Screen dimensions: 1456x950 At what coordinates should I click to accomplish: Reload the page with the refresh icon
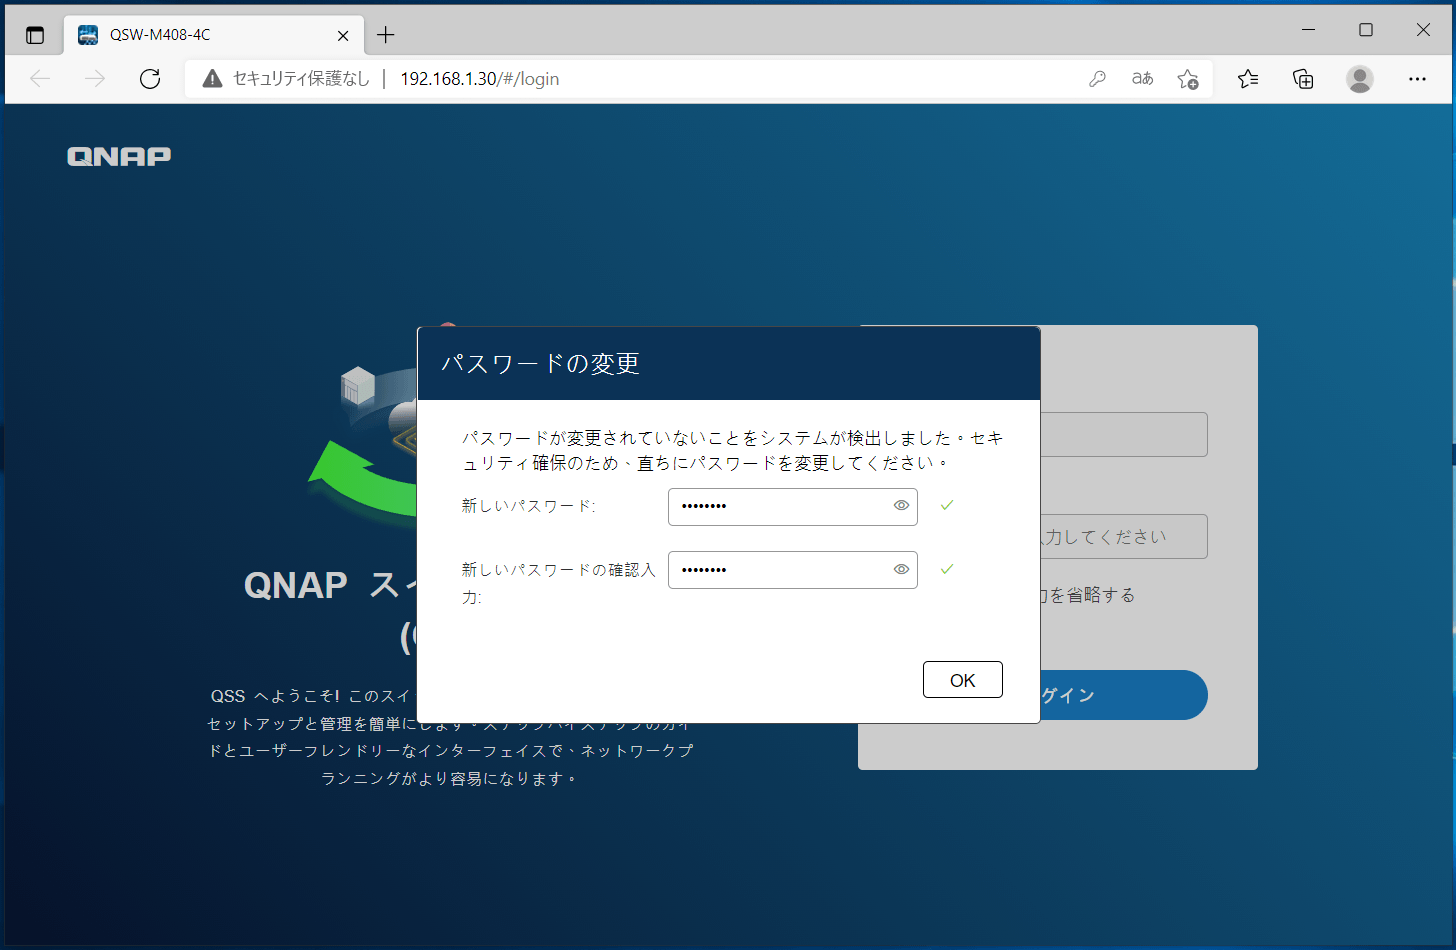[x=150, y=79]
